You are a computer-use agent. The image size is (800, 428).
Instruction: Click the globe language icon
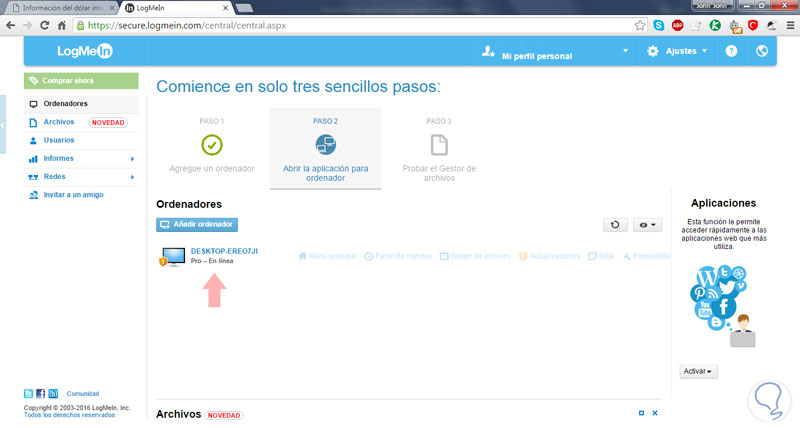click(762, 51)
